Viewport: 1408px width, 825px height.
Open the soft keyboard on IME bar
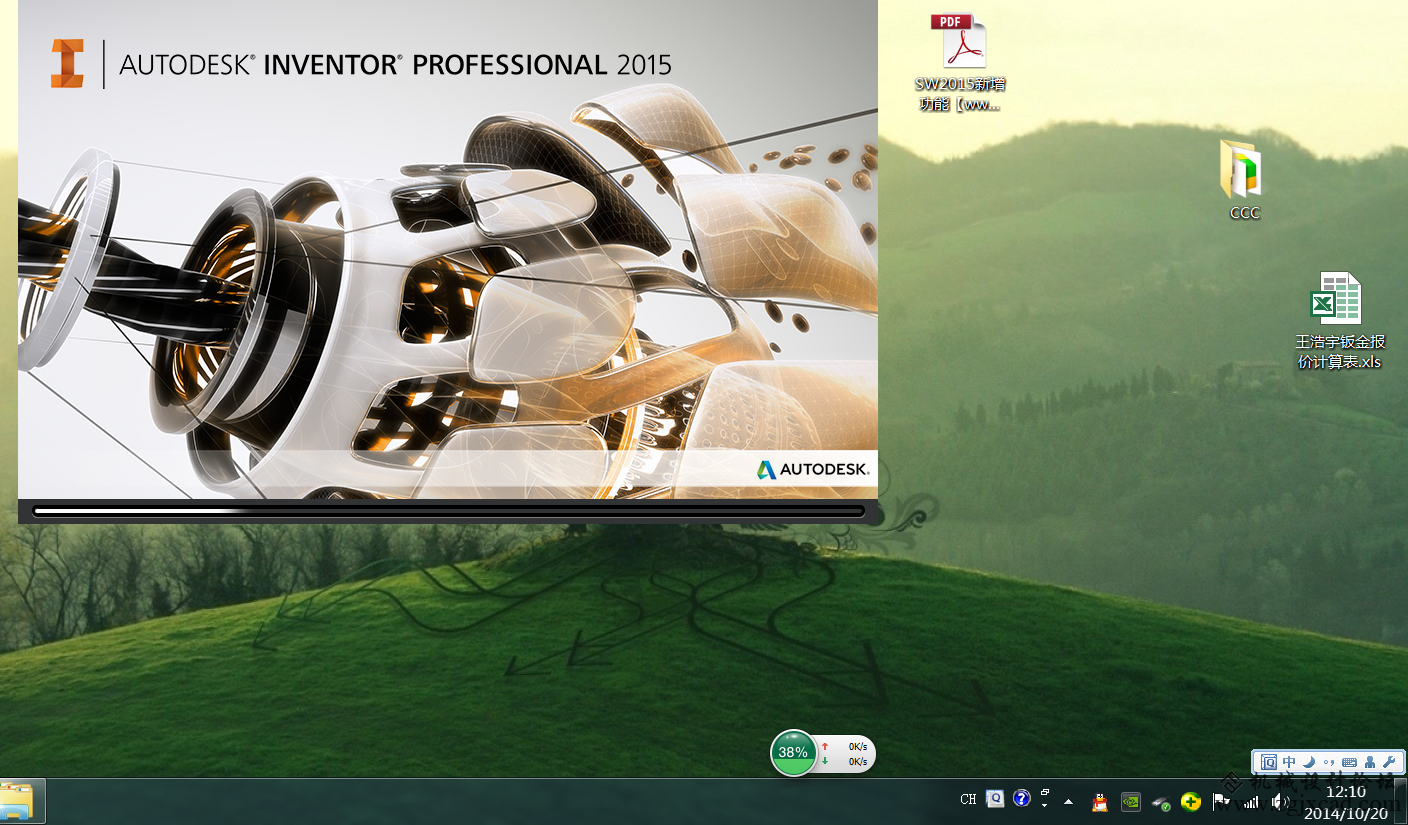[x=1349, y=763]
